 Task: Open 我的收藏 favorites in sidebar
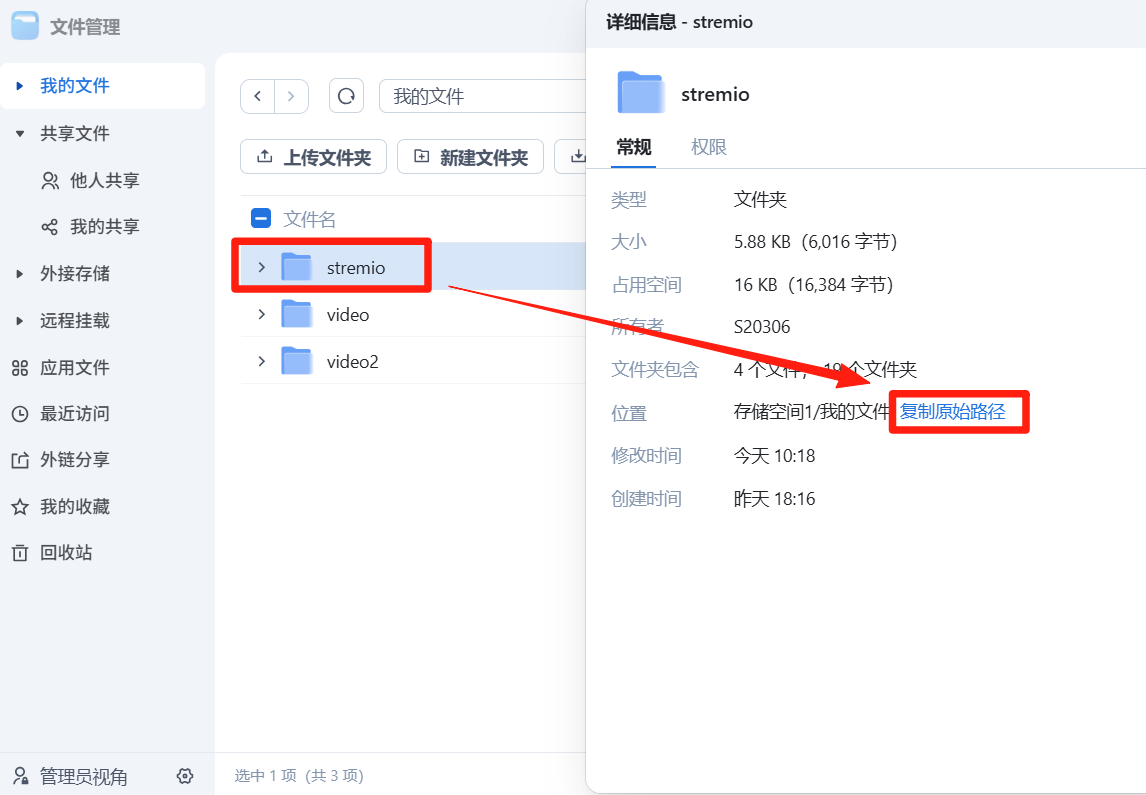[74, 507]
